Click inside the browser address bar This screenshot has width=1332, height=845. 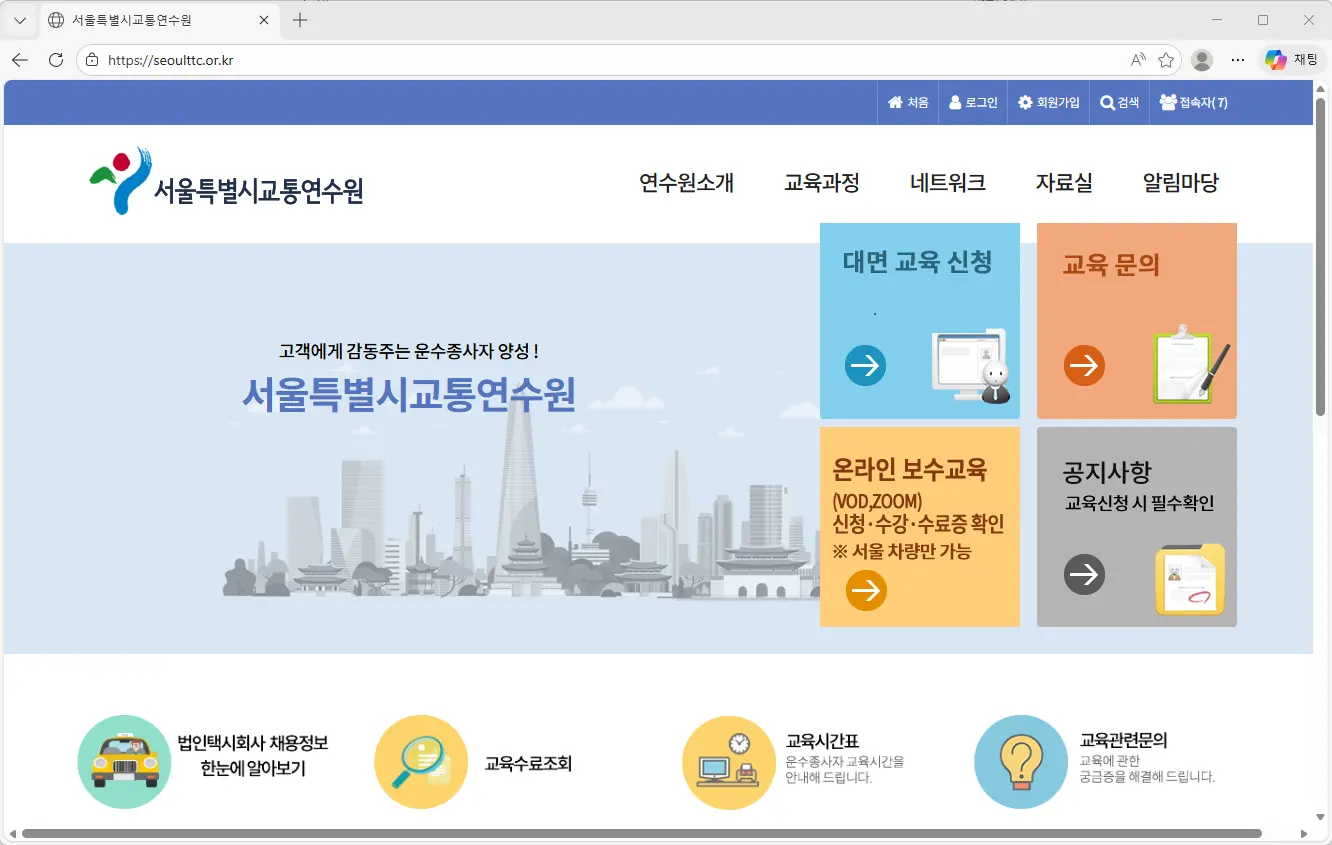click(300, 59)
